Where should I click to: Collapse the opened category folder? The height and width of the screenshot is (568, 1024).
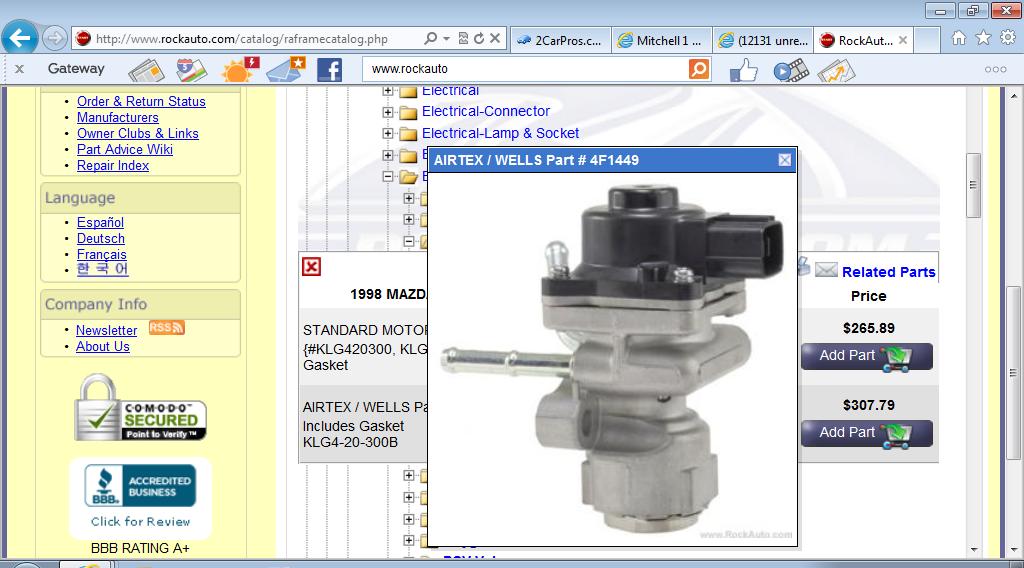pyautogui.click(x=388, y=176)
